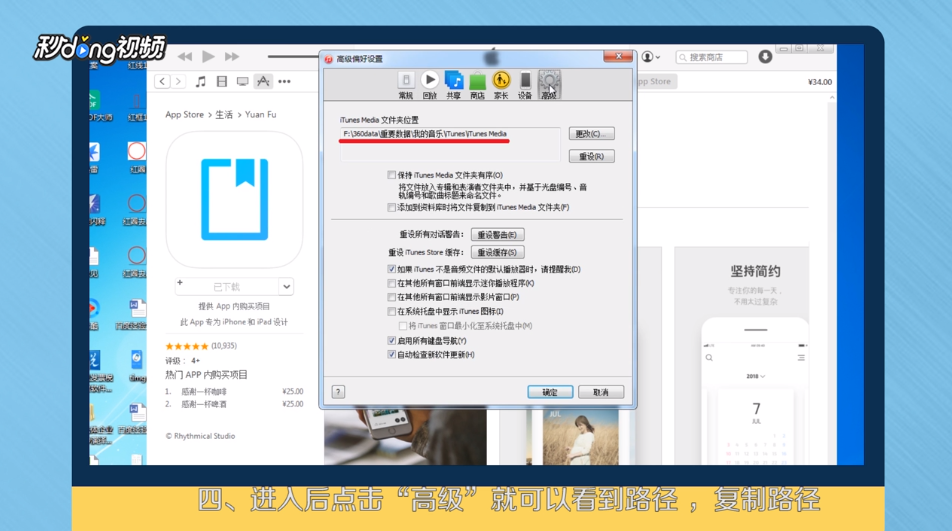Go forward with the right arrow
Image resolution: width=952 pixels, height=531 pixels.
tap(178, 81)
